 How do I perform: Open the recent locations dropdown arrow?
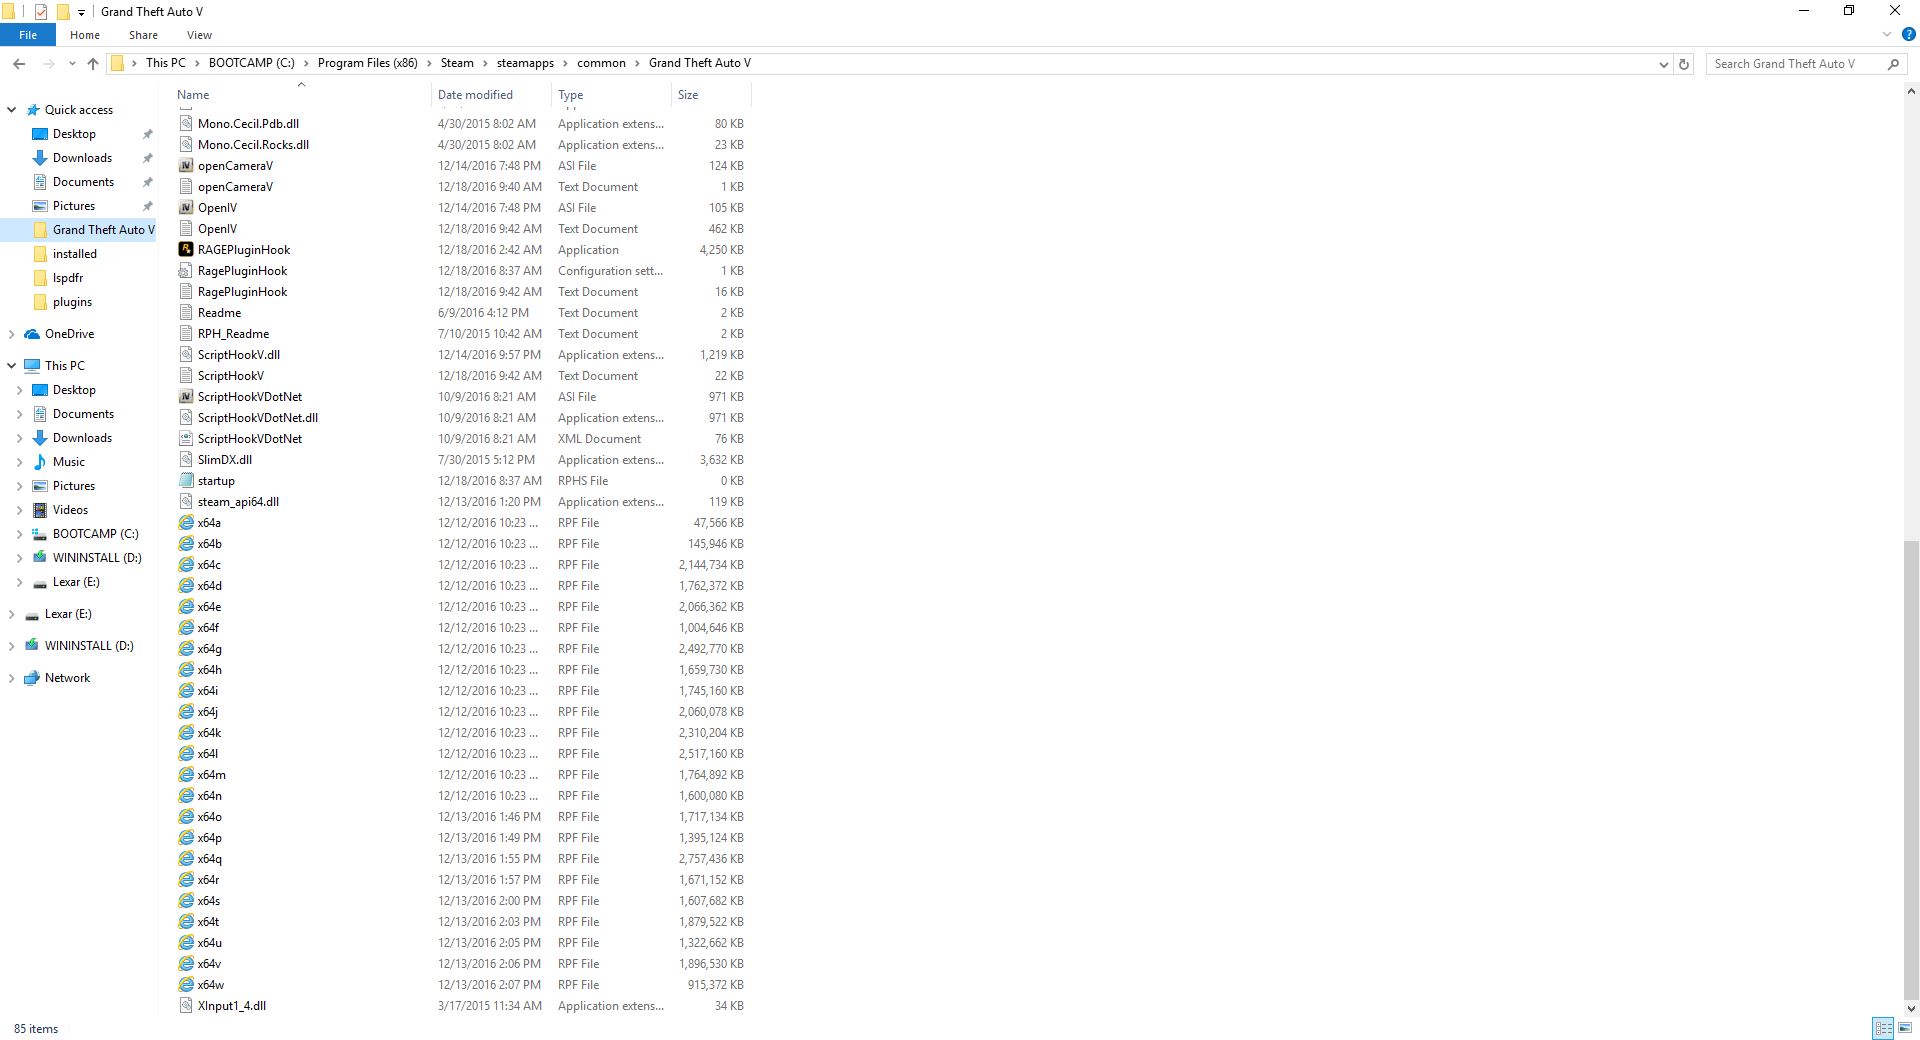(72, 64)
